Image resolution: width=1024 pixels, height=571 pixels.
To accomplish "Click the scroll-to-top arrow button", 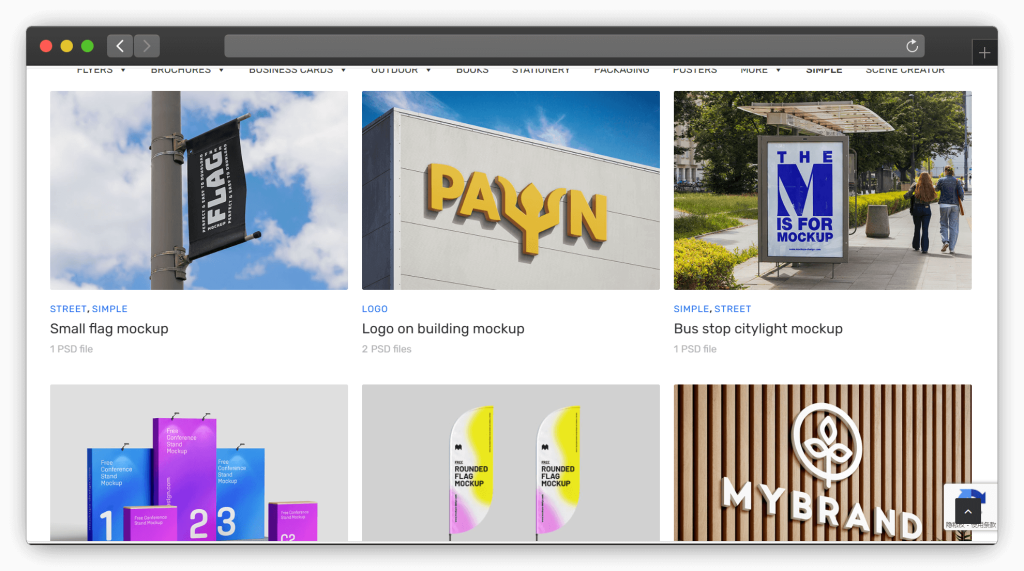I will point(967,511).
